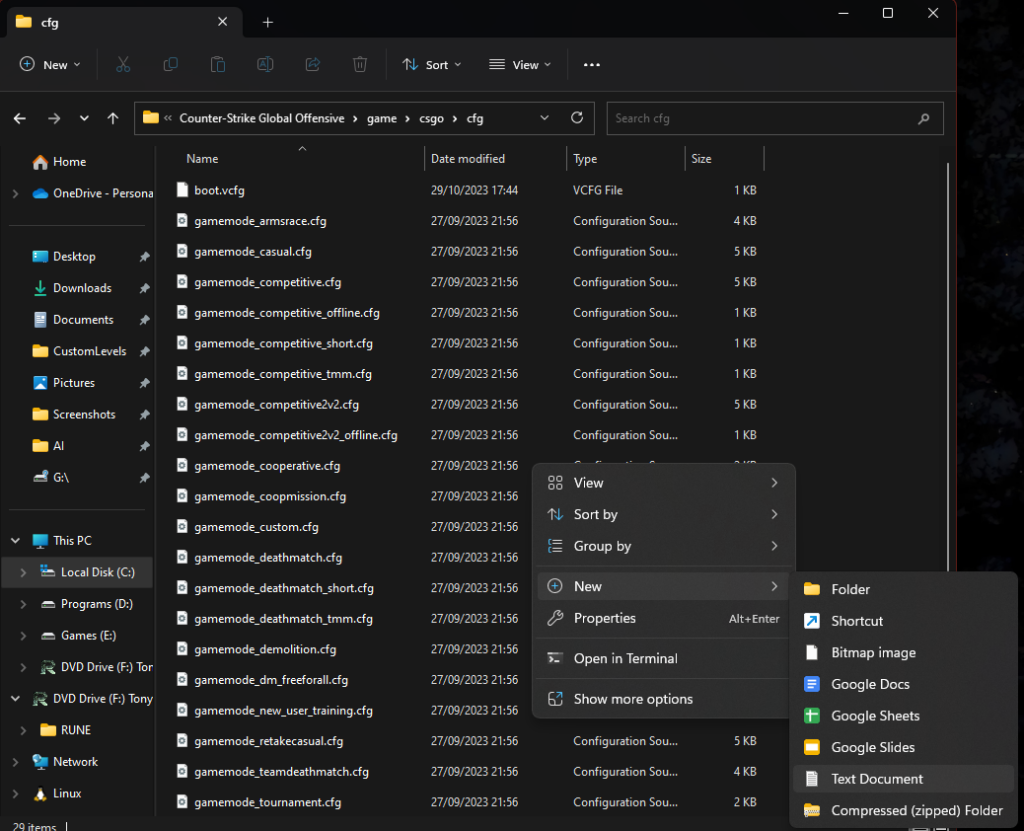Open Documents in the navigation pane
1024x831 pixels.
[x=83, y=320]
